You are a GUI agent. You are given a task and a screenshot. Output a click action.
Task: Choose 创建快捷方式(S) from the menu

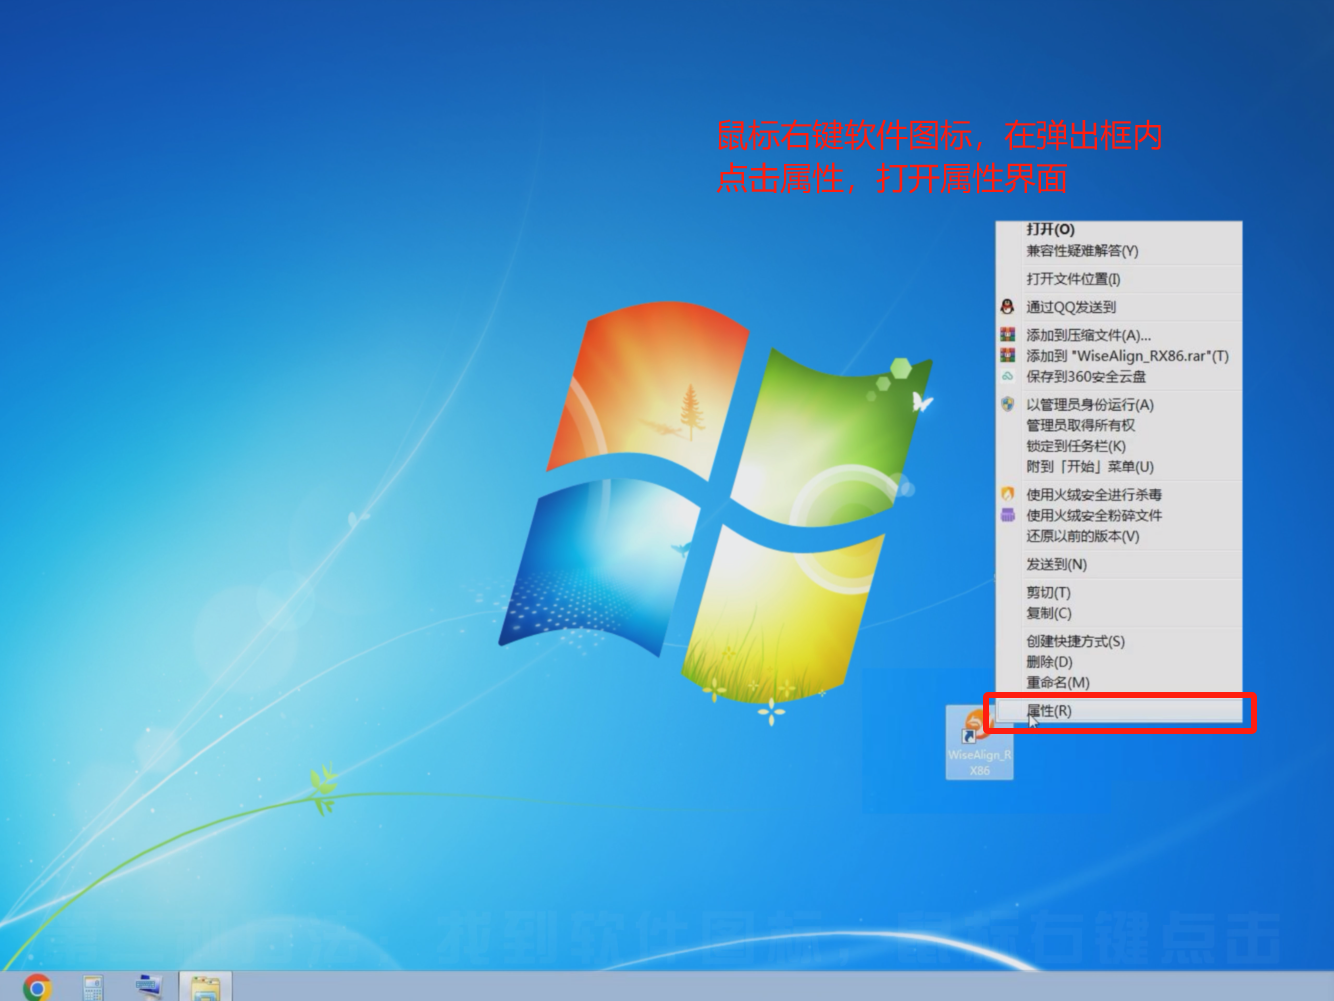1075,641
